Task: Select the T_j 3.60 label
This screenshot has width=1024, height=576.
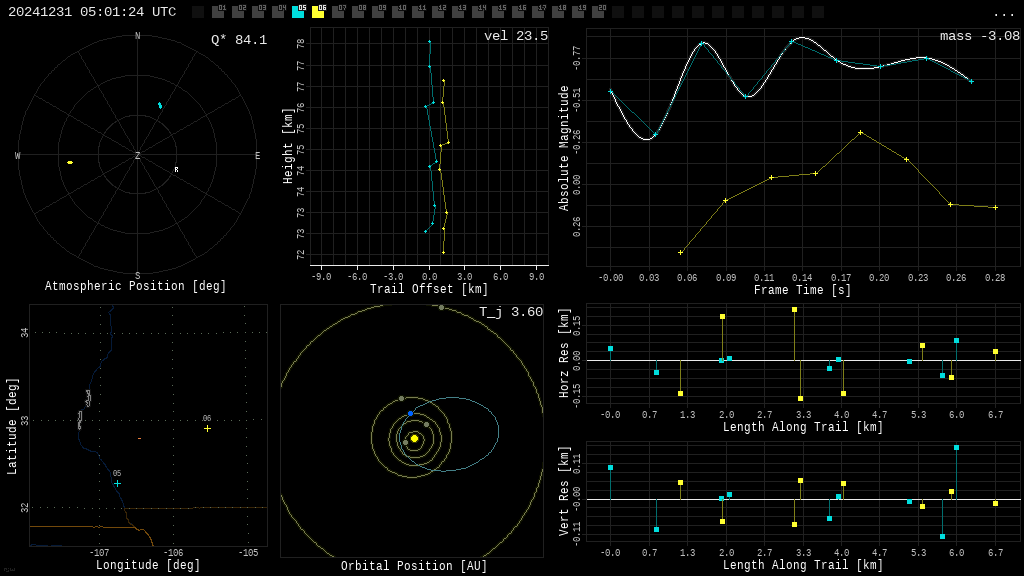Action: (510, 312)
